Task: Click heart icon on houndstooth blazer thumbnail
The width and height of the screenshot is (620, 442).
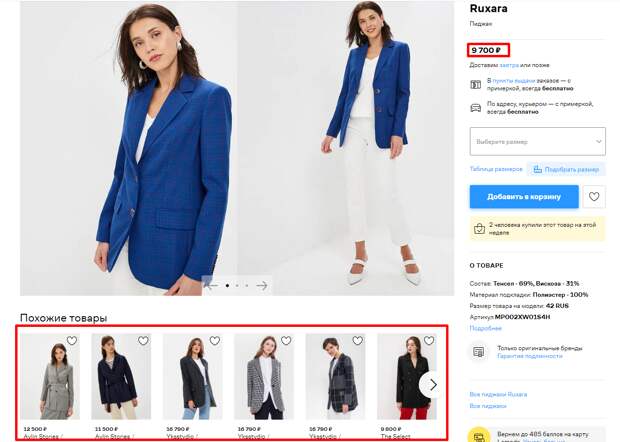Action: pyautogui.click(x=286, y=340)
